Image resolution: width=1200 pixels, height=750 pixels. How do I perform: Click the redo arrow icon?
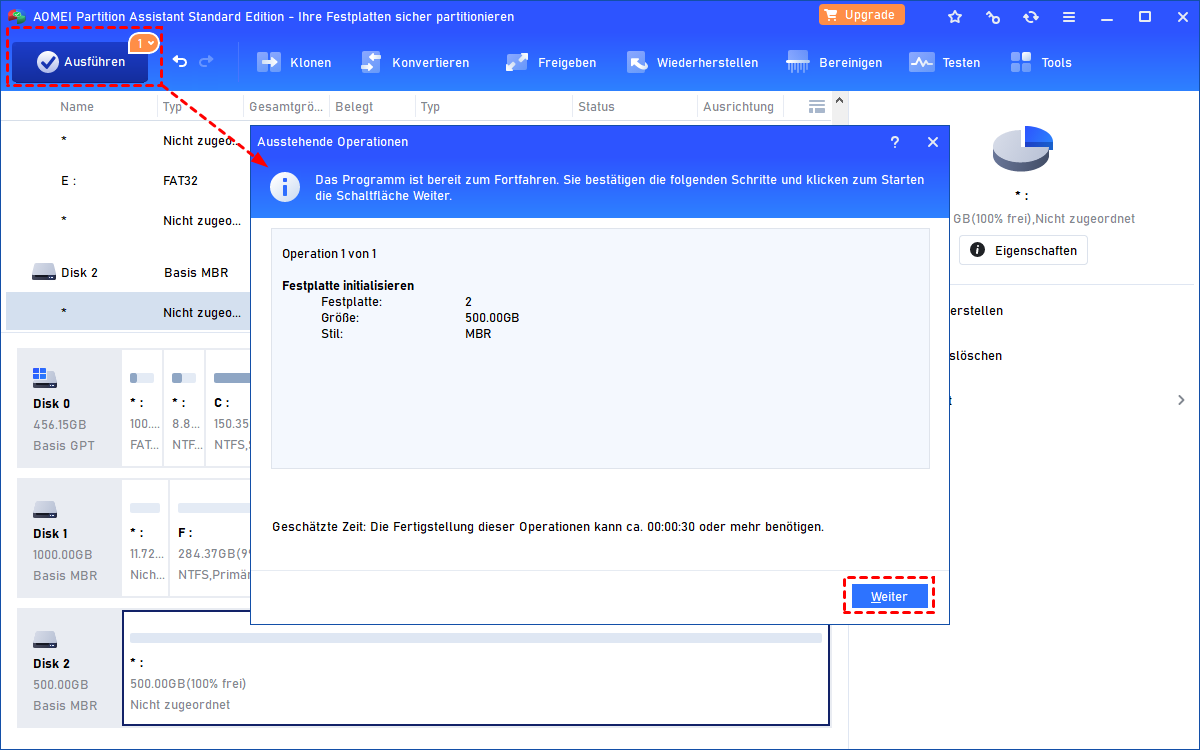(x=206, y=62)
